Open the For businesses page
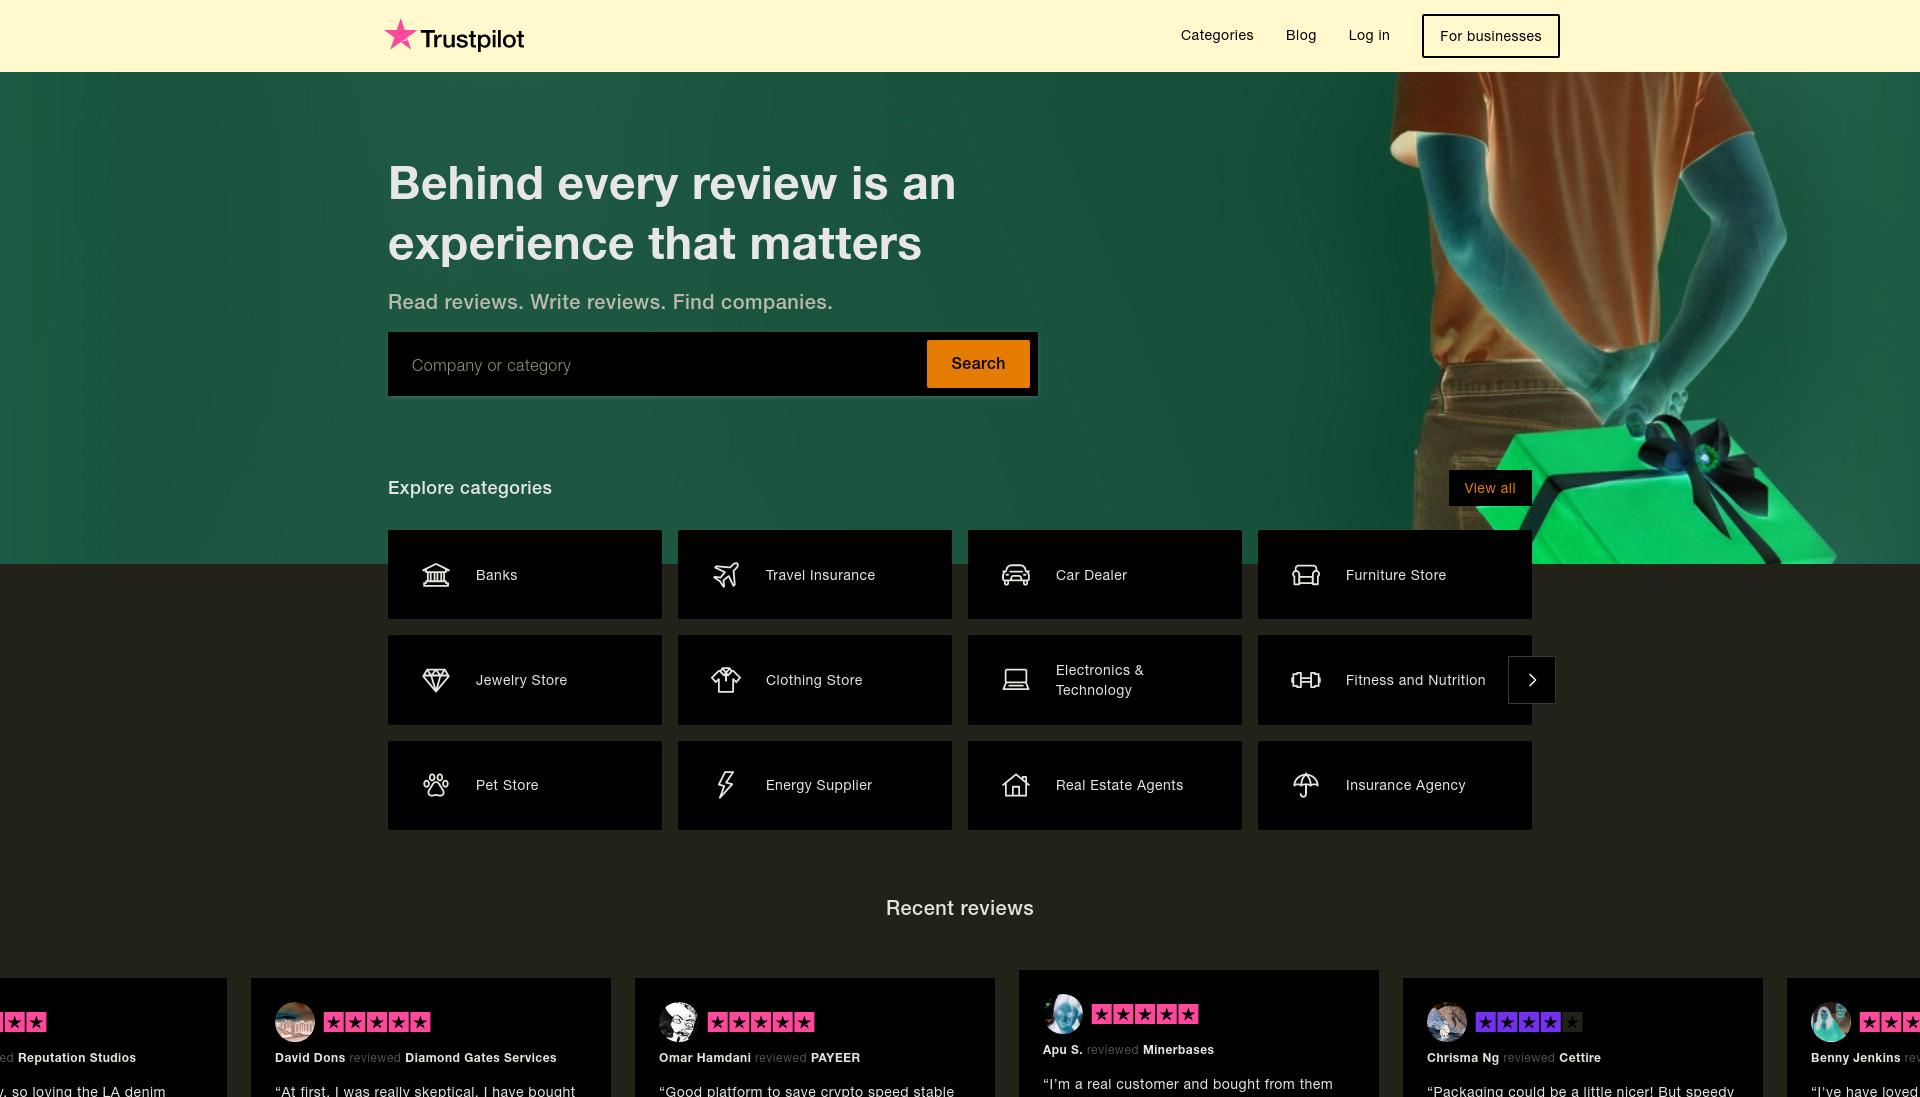The height and width of the screenshot is (1097, 1920). pyautogui.click(x=1491, y=36)
